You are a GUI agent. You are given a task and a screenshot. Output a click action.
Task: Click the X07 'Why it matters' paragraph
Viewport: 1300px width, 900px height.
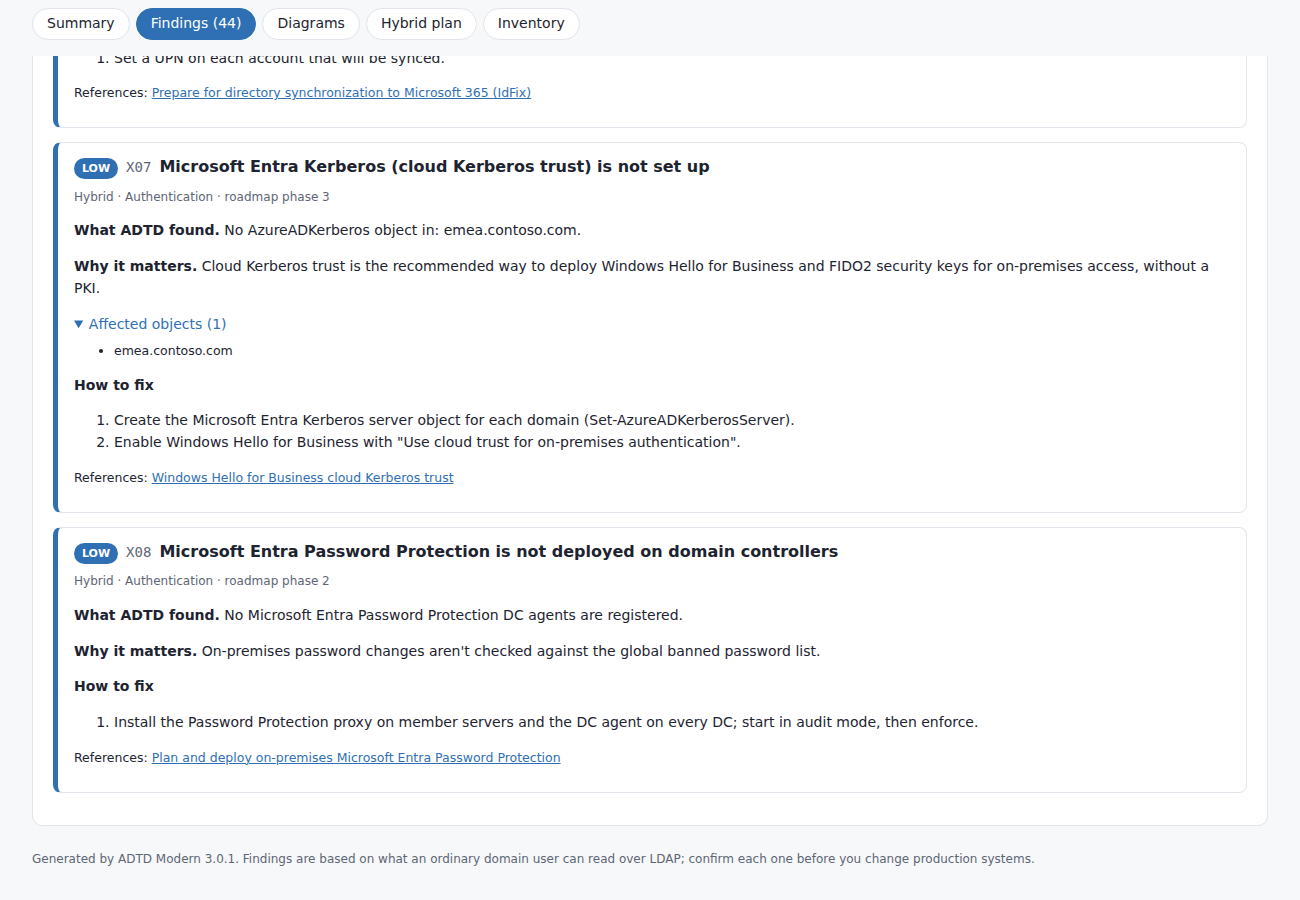pyautogui.click(x=641, y=277)
